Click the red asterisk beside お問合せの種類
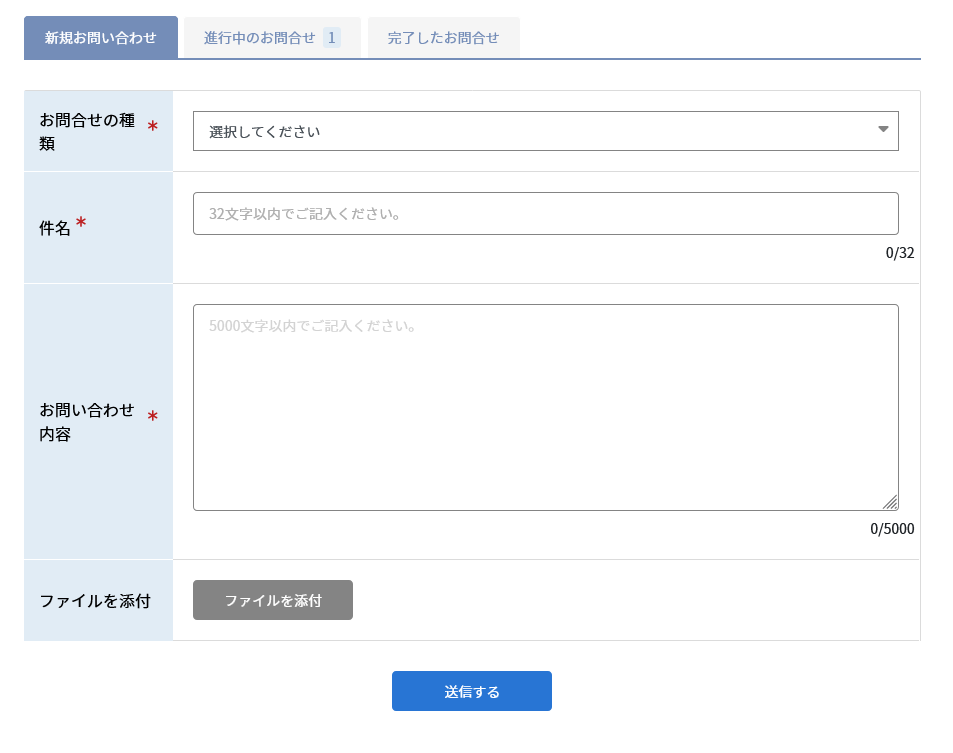The width and height of the screenshot is (953, 753). coord(153,127)
